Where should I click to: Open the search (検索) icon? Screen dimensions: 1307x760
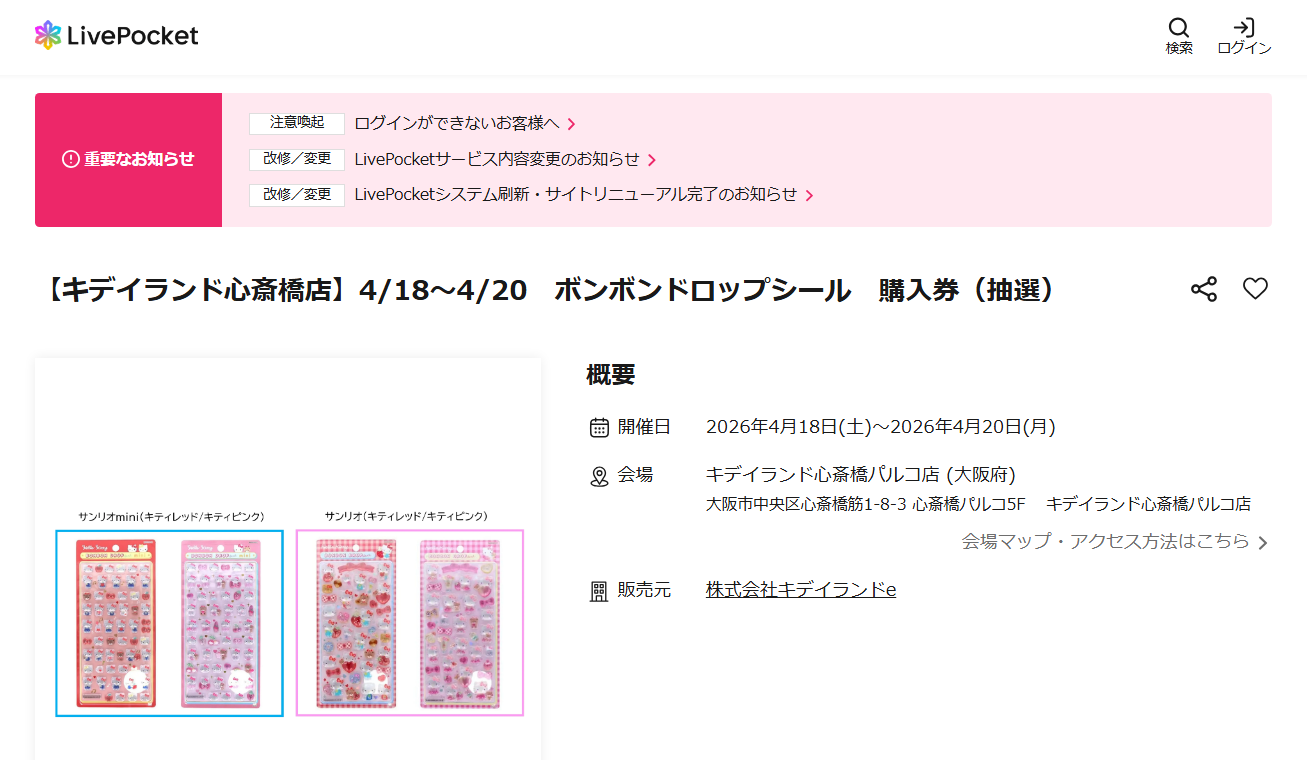[1179, 28]
